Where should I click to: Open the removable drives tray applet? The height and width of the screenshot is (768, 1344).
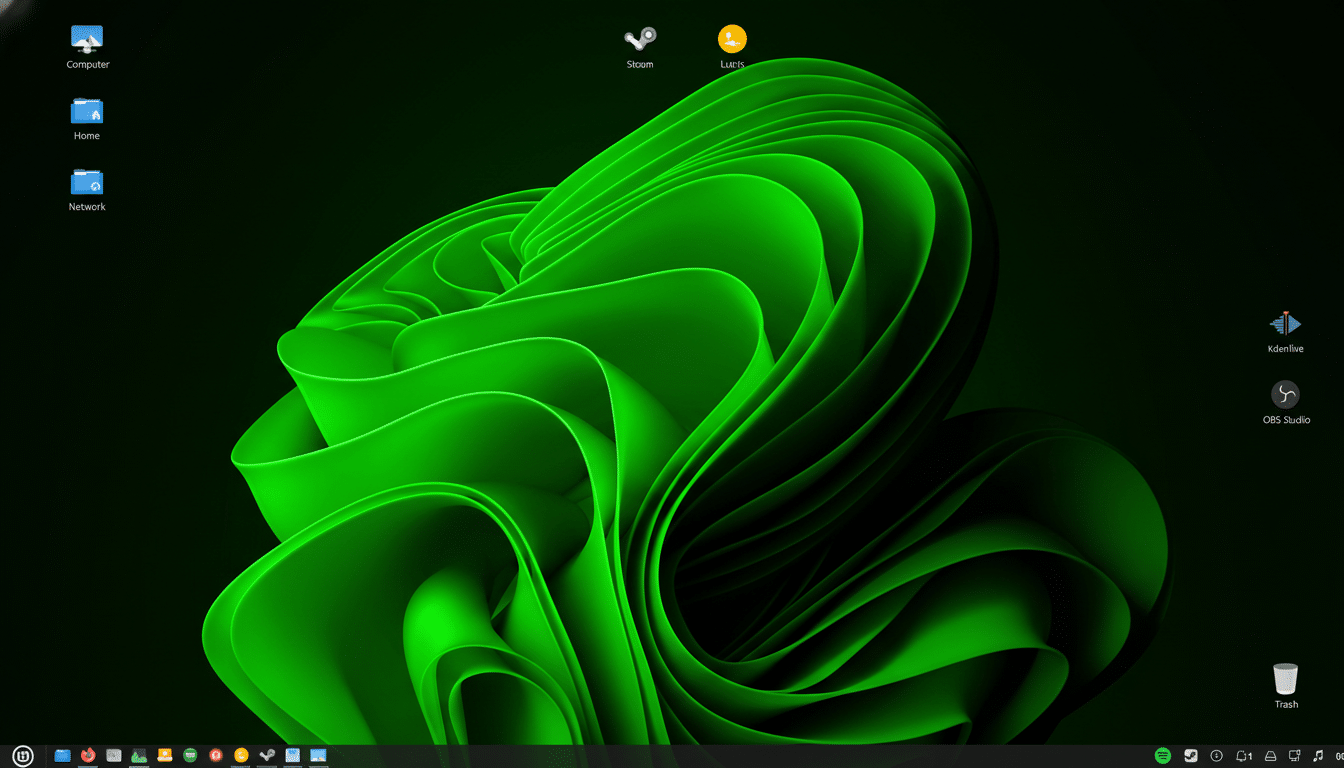(1269, 755)
